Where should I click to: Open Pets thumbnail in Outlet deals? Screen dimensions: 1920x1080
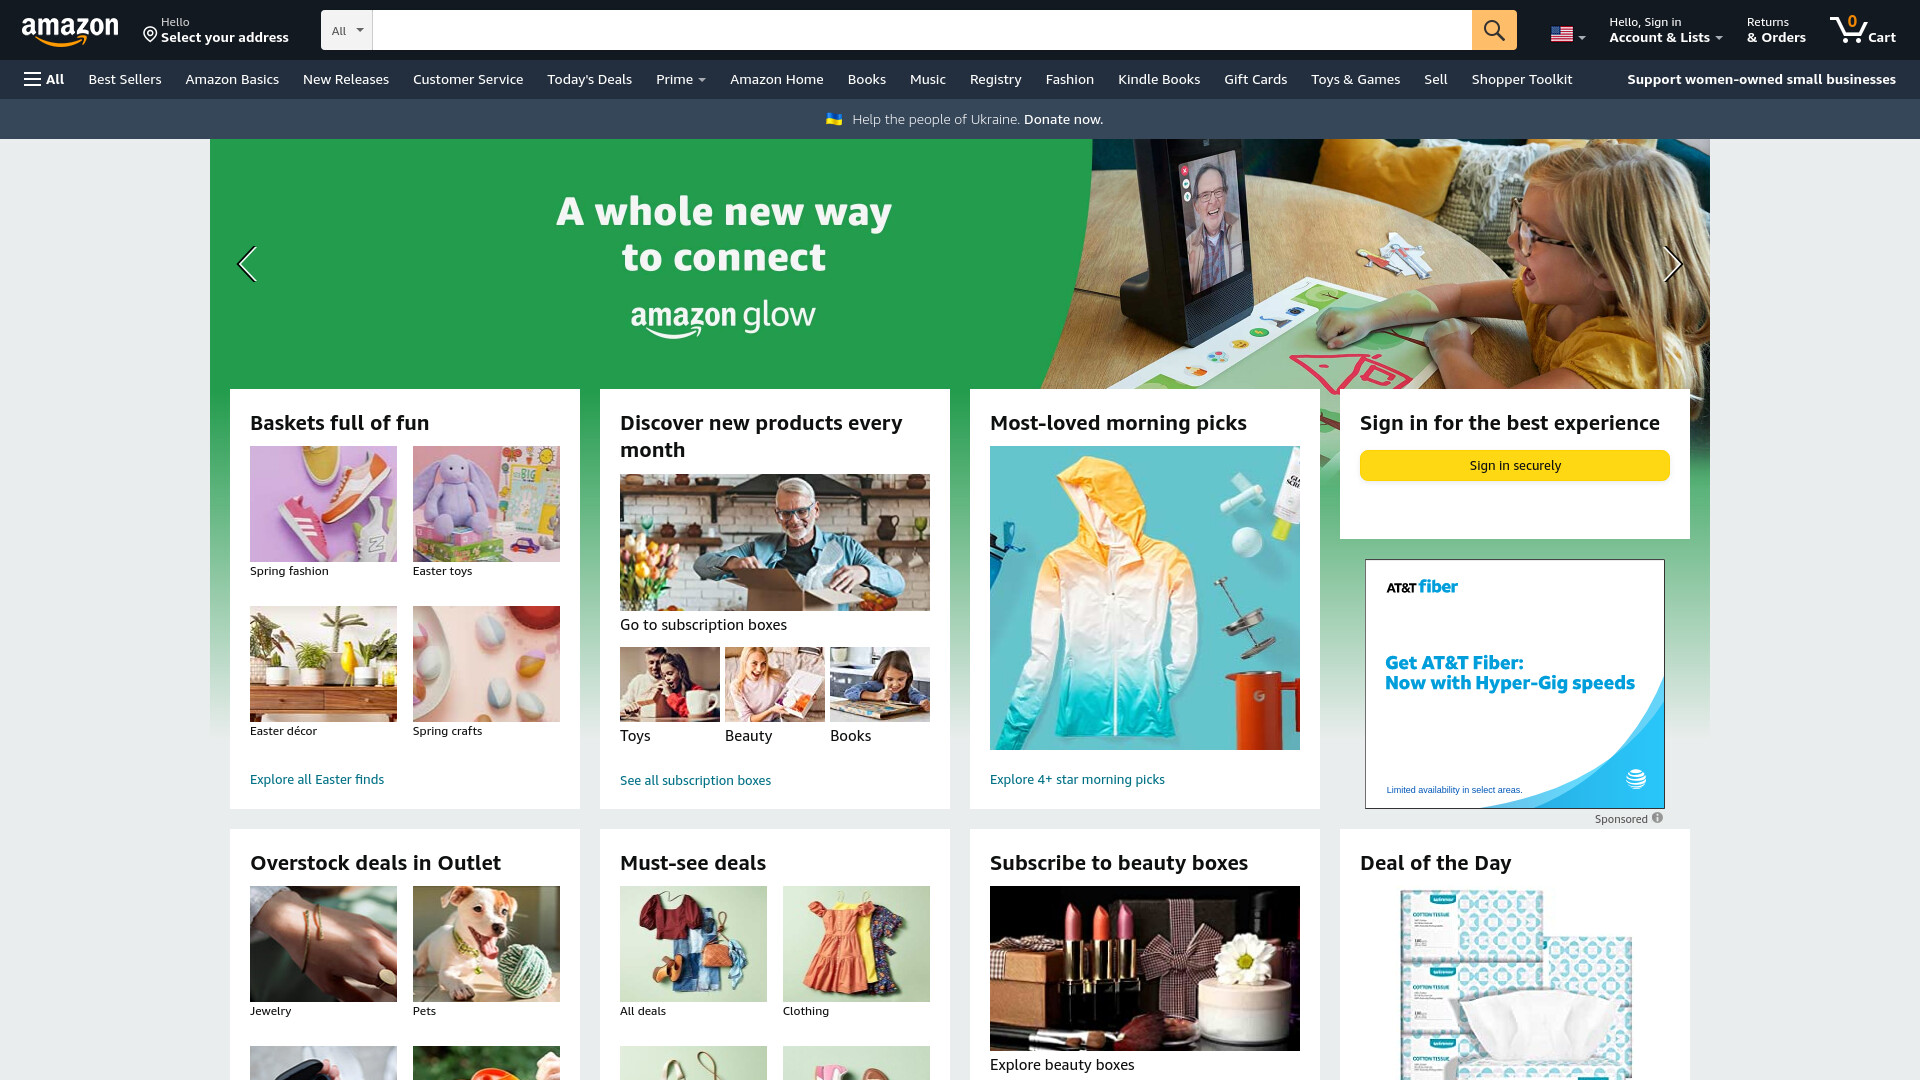point(486,944)
